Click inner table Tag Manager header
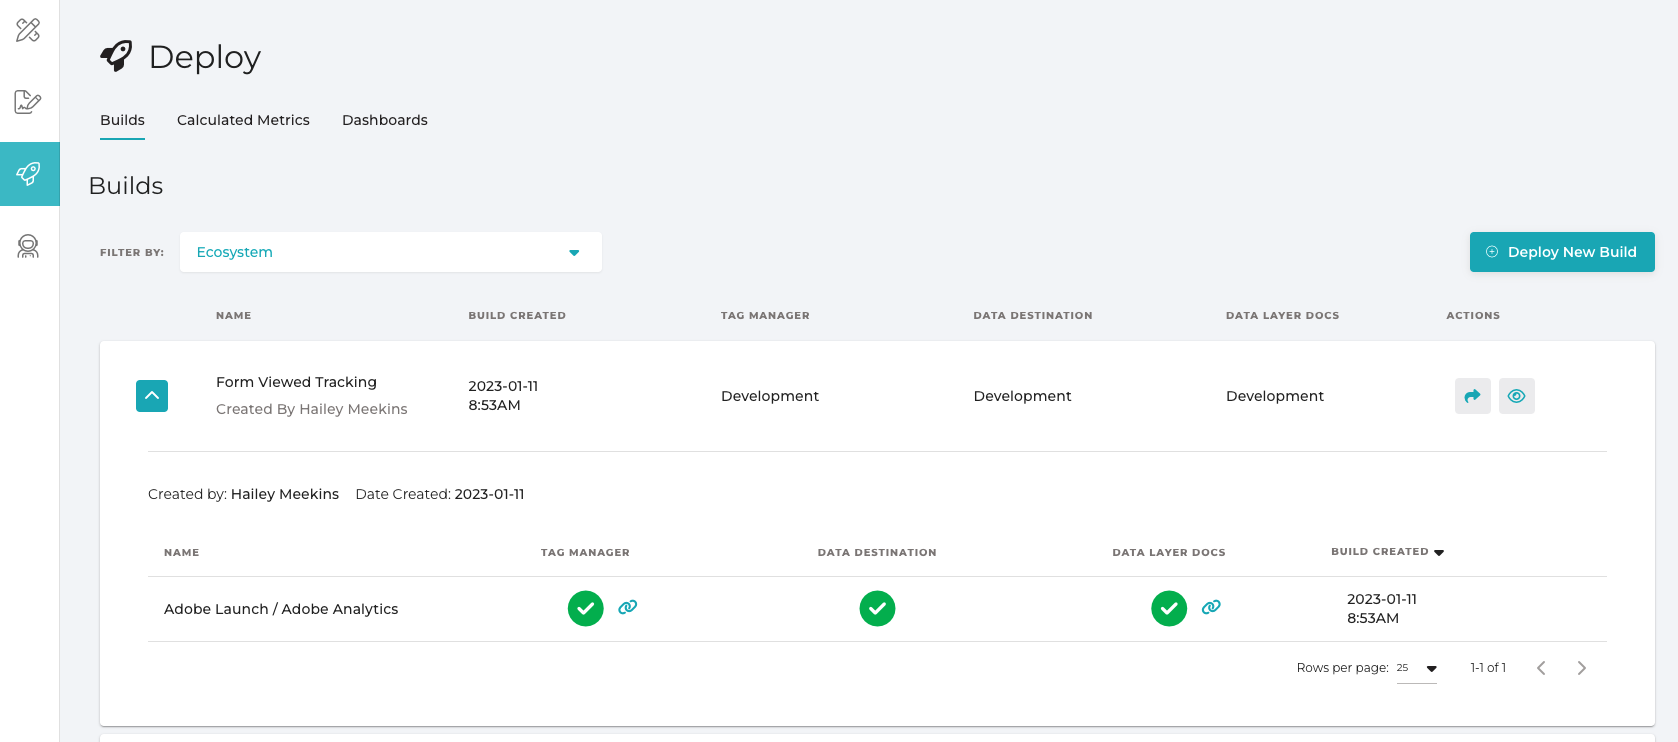 point(585,553)
